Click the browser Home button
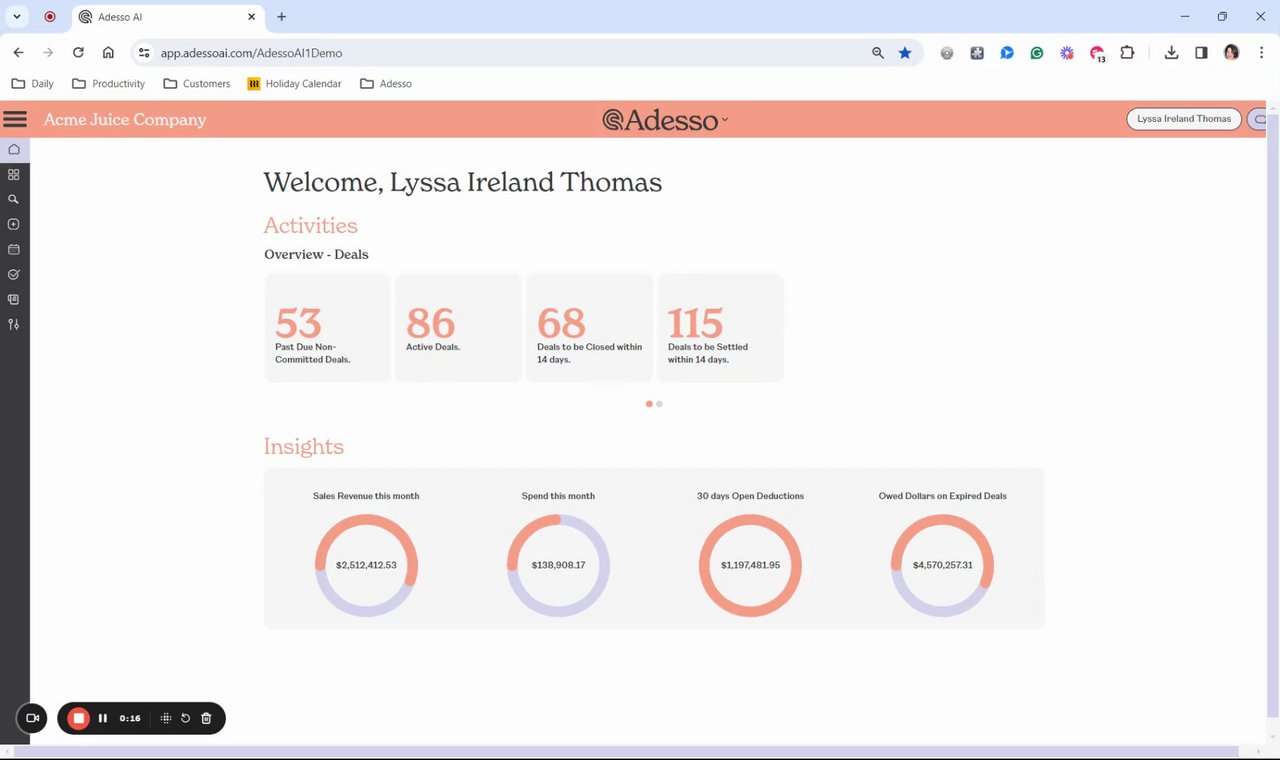Screen dimensions: 1280x760 [108, 53]
